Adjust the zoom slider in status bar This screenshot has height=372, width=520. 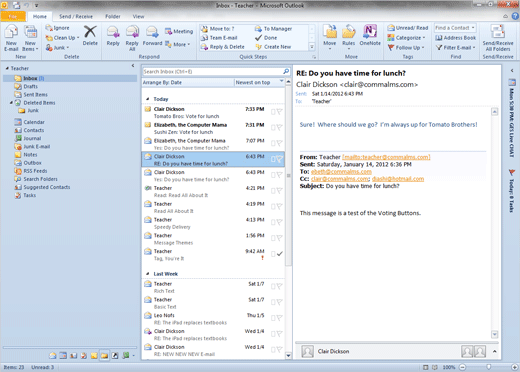point(488,367)
